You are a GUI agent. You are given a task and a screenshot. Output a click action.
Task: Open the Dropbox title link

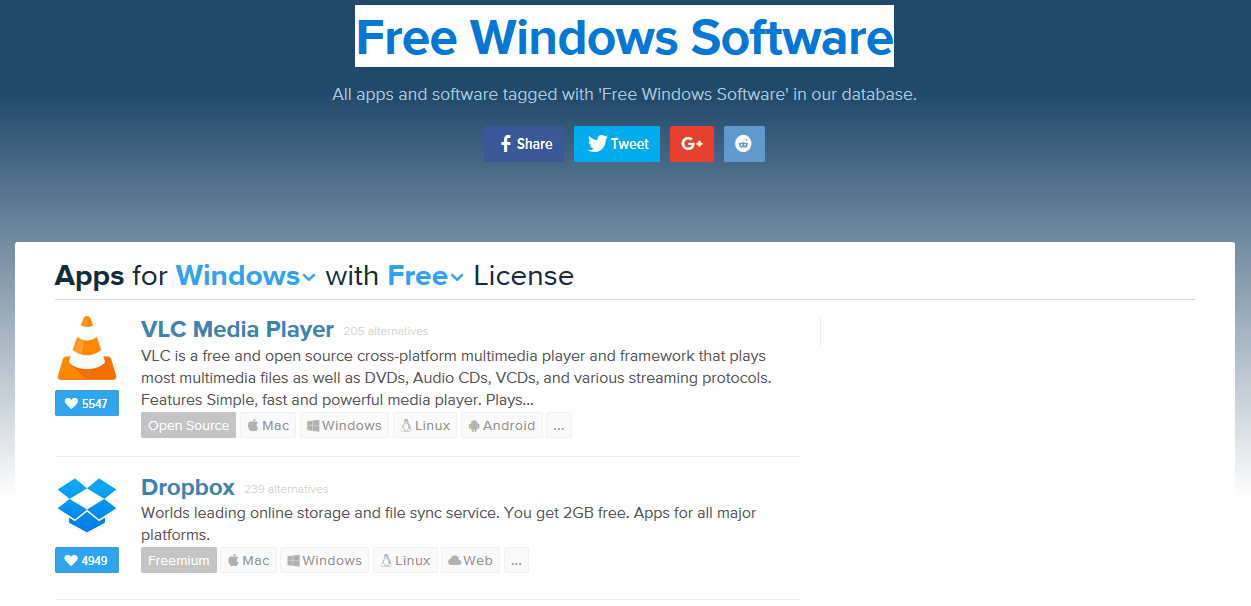click(x=188, y=487)
